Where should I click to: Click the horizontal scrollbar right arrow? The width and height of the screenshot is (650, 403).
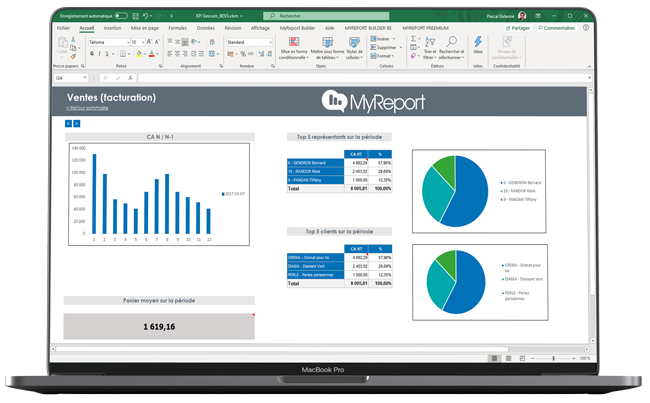587,350
